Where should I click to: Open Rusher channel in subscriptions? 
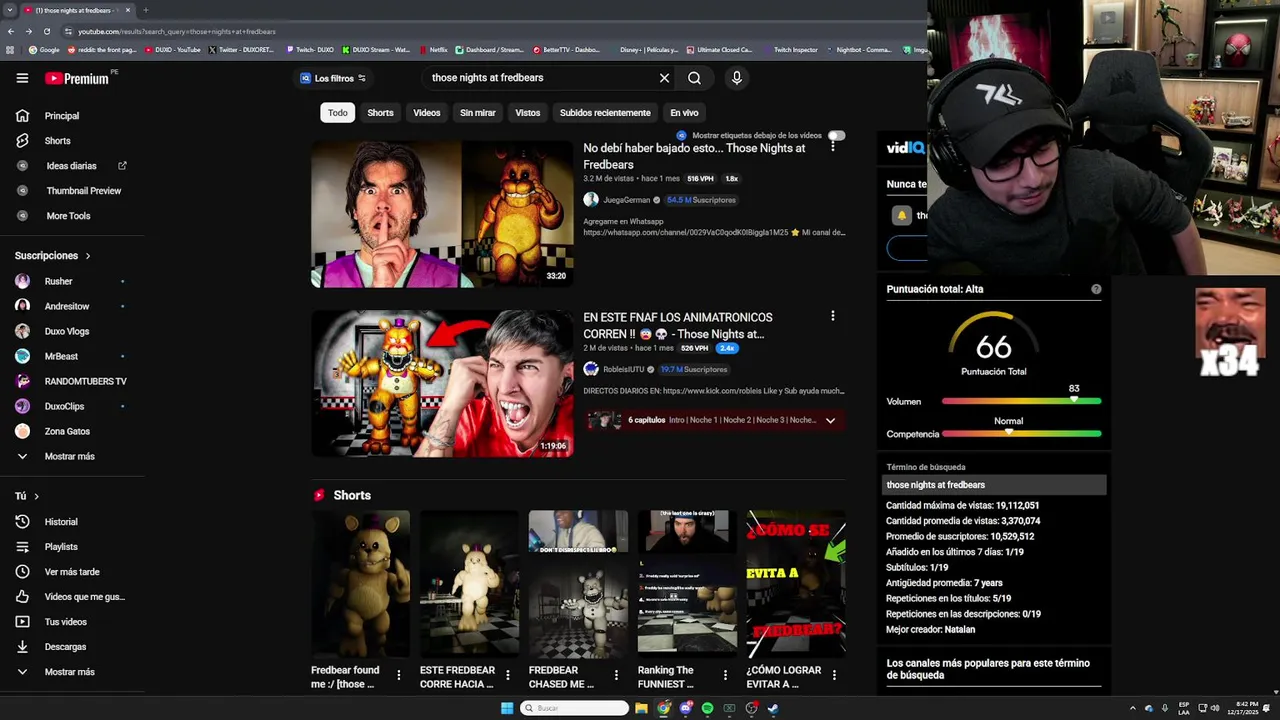click(58, 282)
